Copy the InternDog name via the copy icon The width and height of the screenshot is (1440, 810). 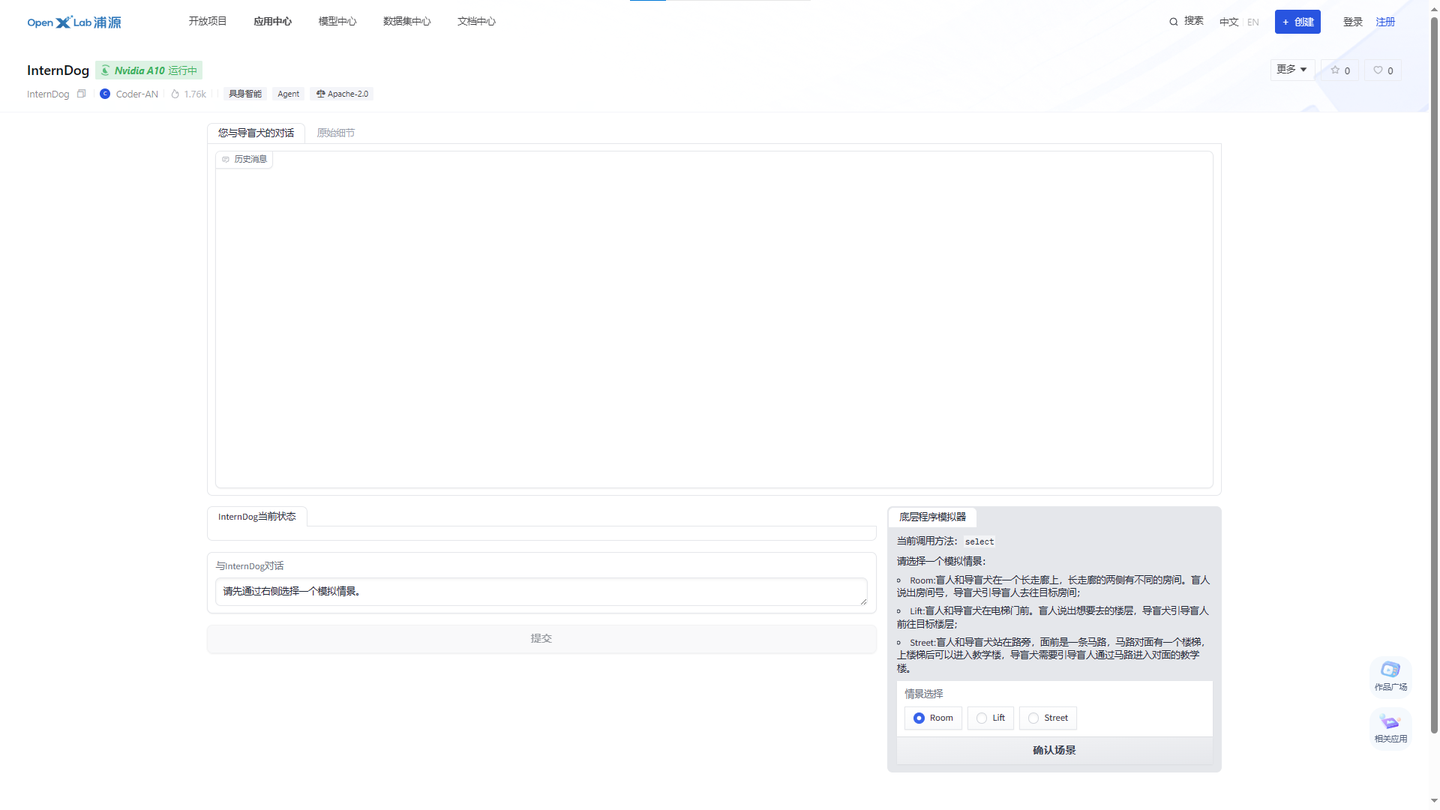point(81,93)
